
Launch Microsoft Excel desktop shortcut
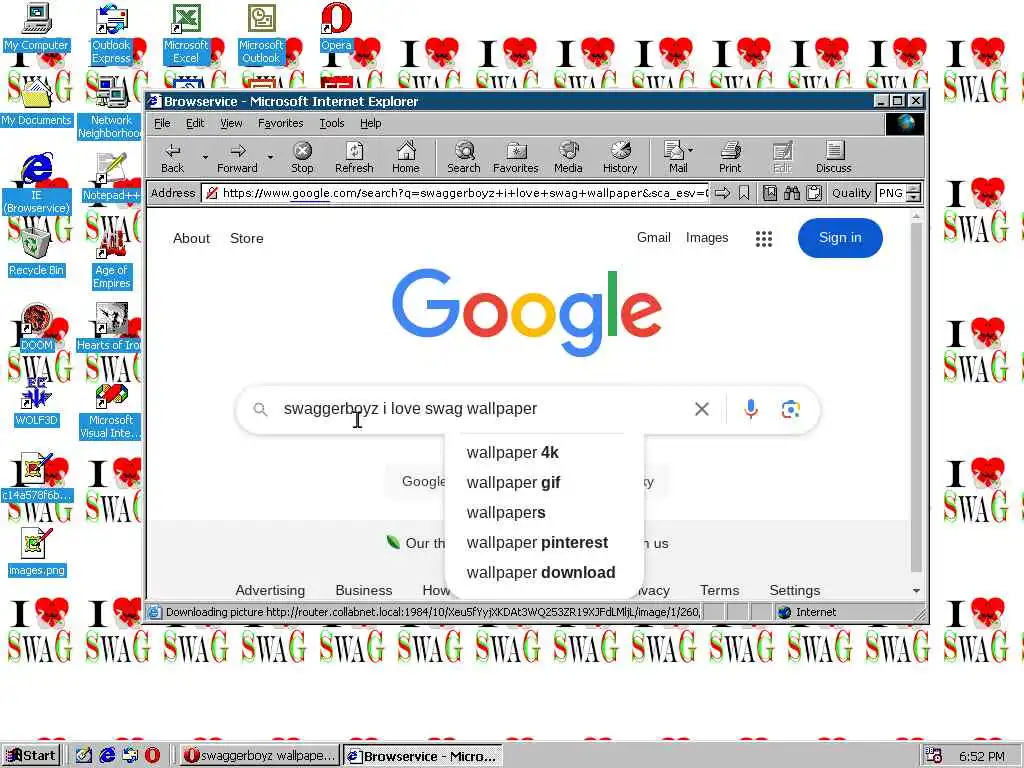pyautogui.click(x=186, y=33)
